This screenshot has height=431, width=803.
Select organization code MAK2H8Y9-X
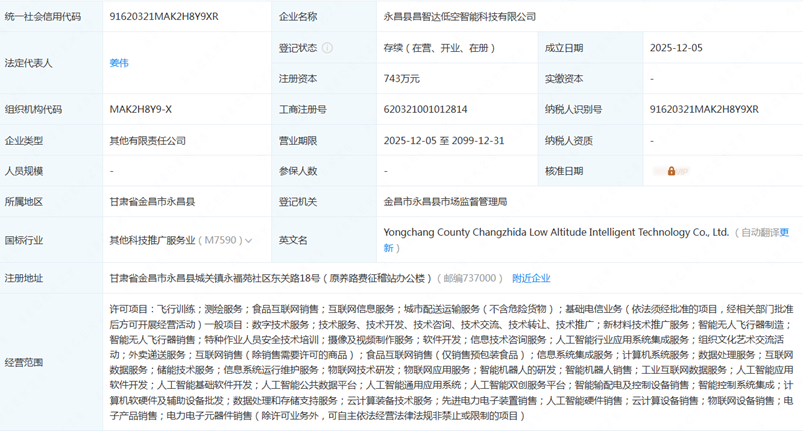(x=141, y=109)
